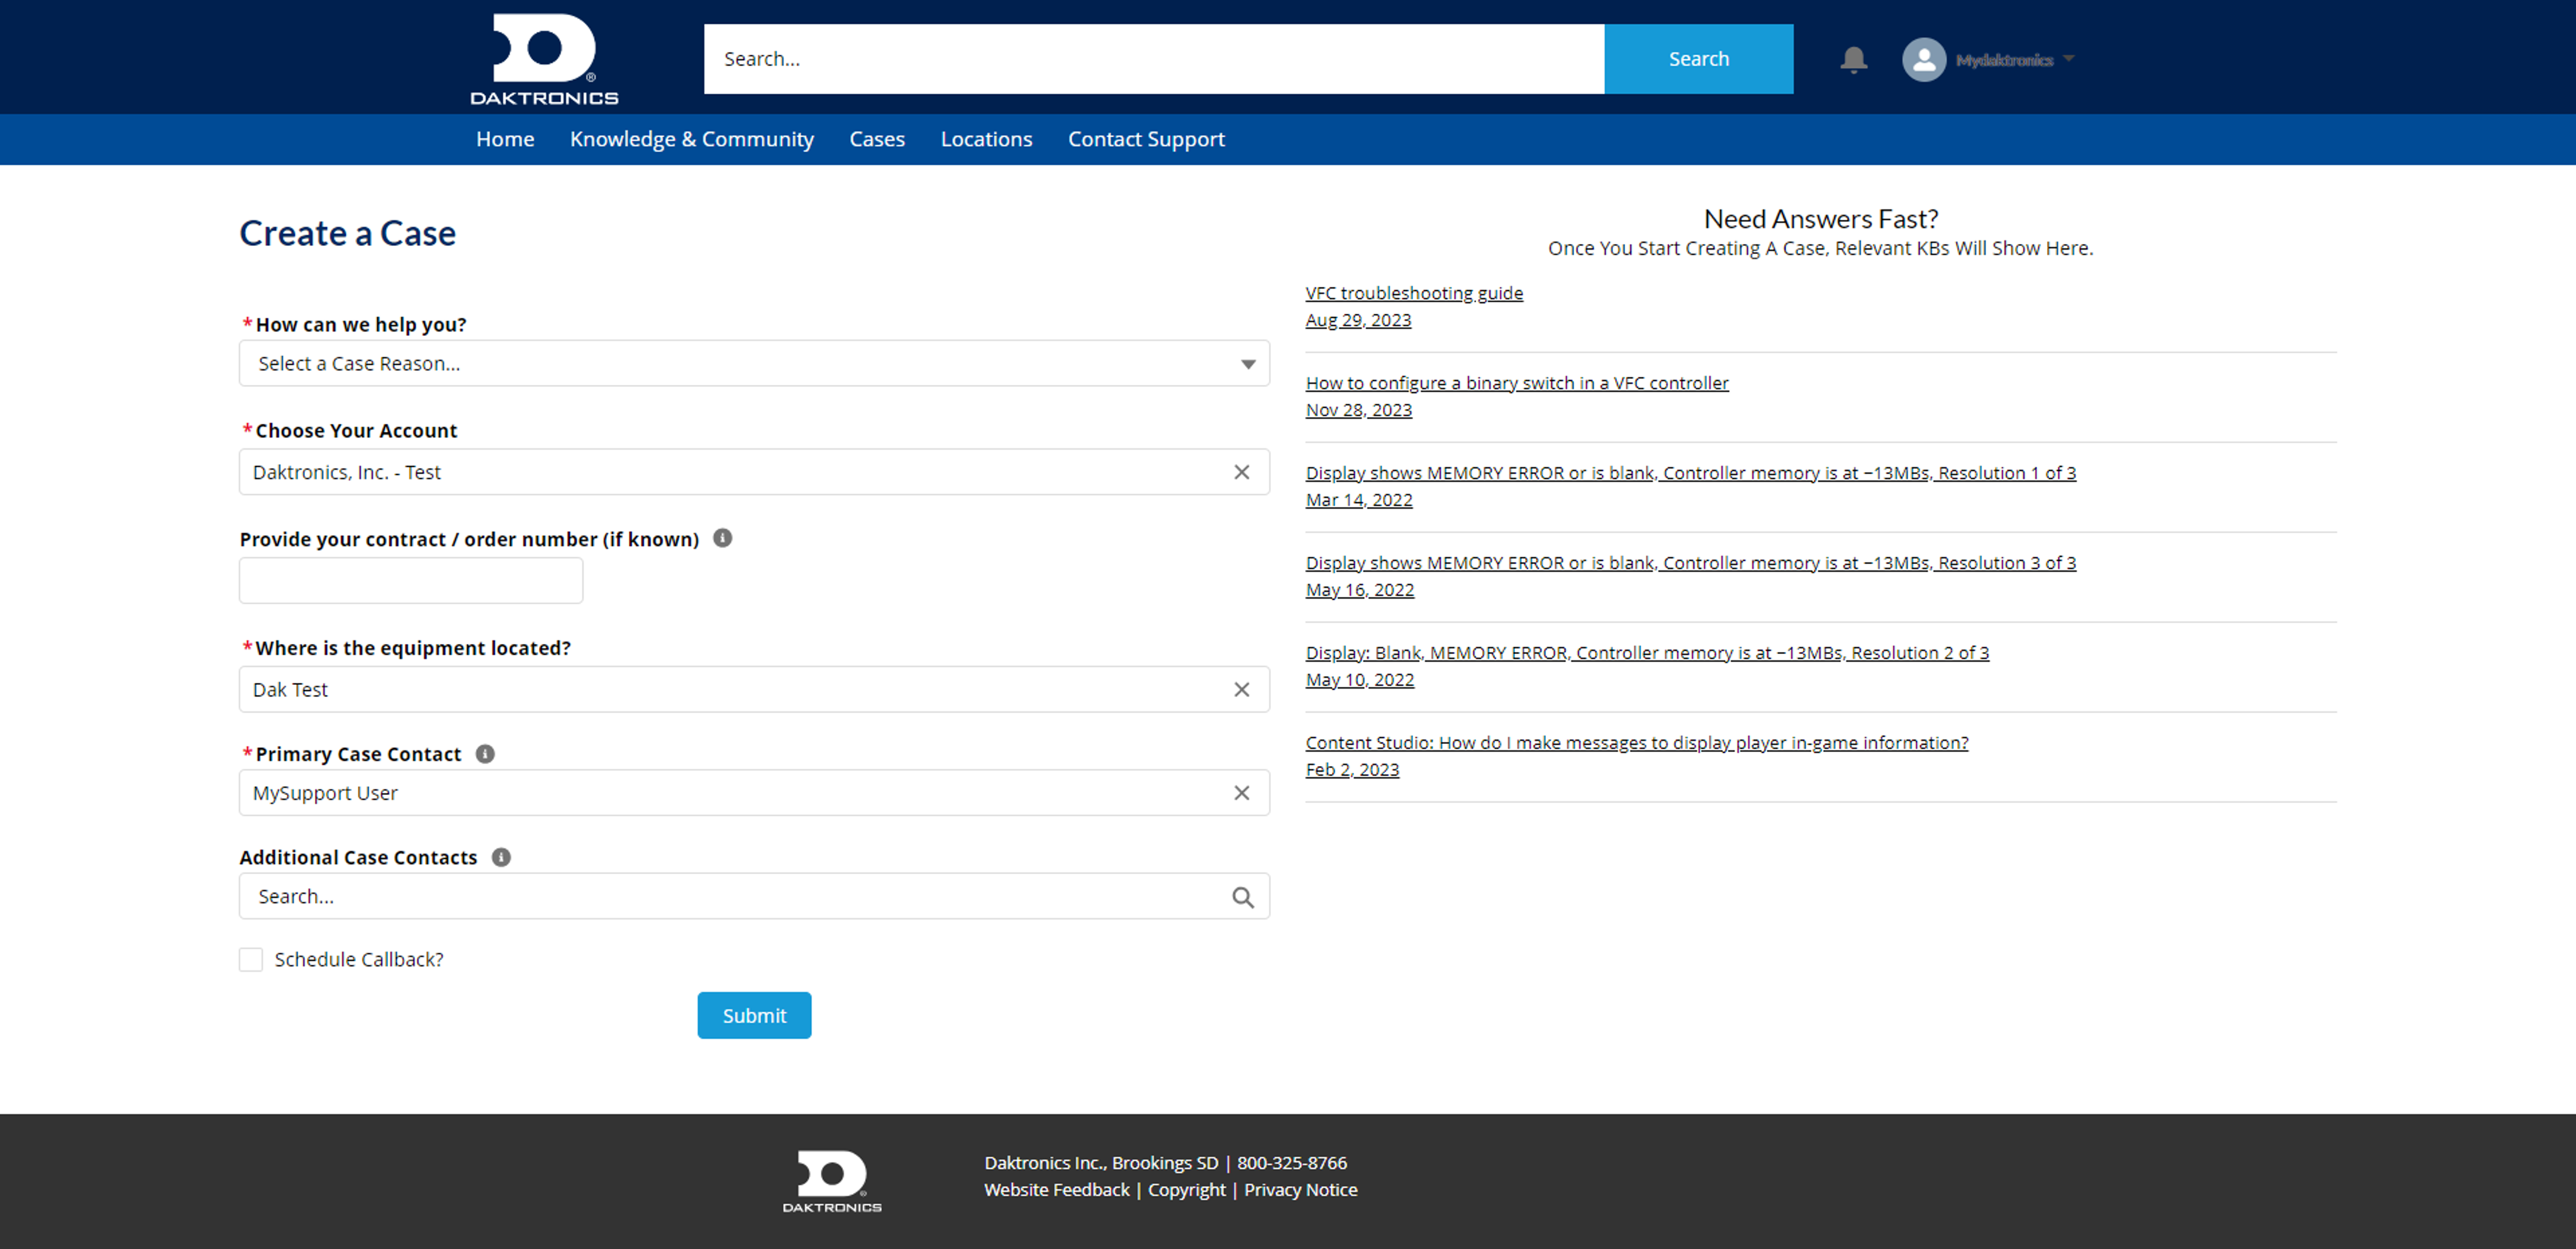This screenshot has height=1249, width=2576.
Task: Open the Knowledge & Community tab
Action: (x=692, y=139)
